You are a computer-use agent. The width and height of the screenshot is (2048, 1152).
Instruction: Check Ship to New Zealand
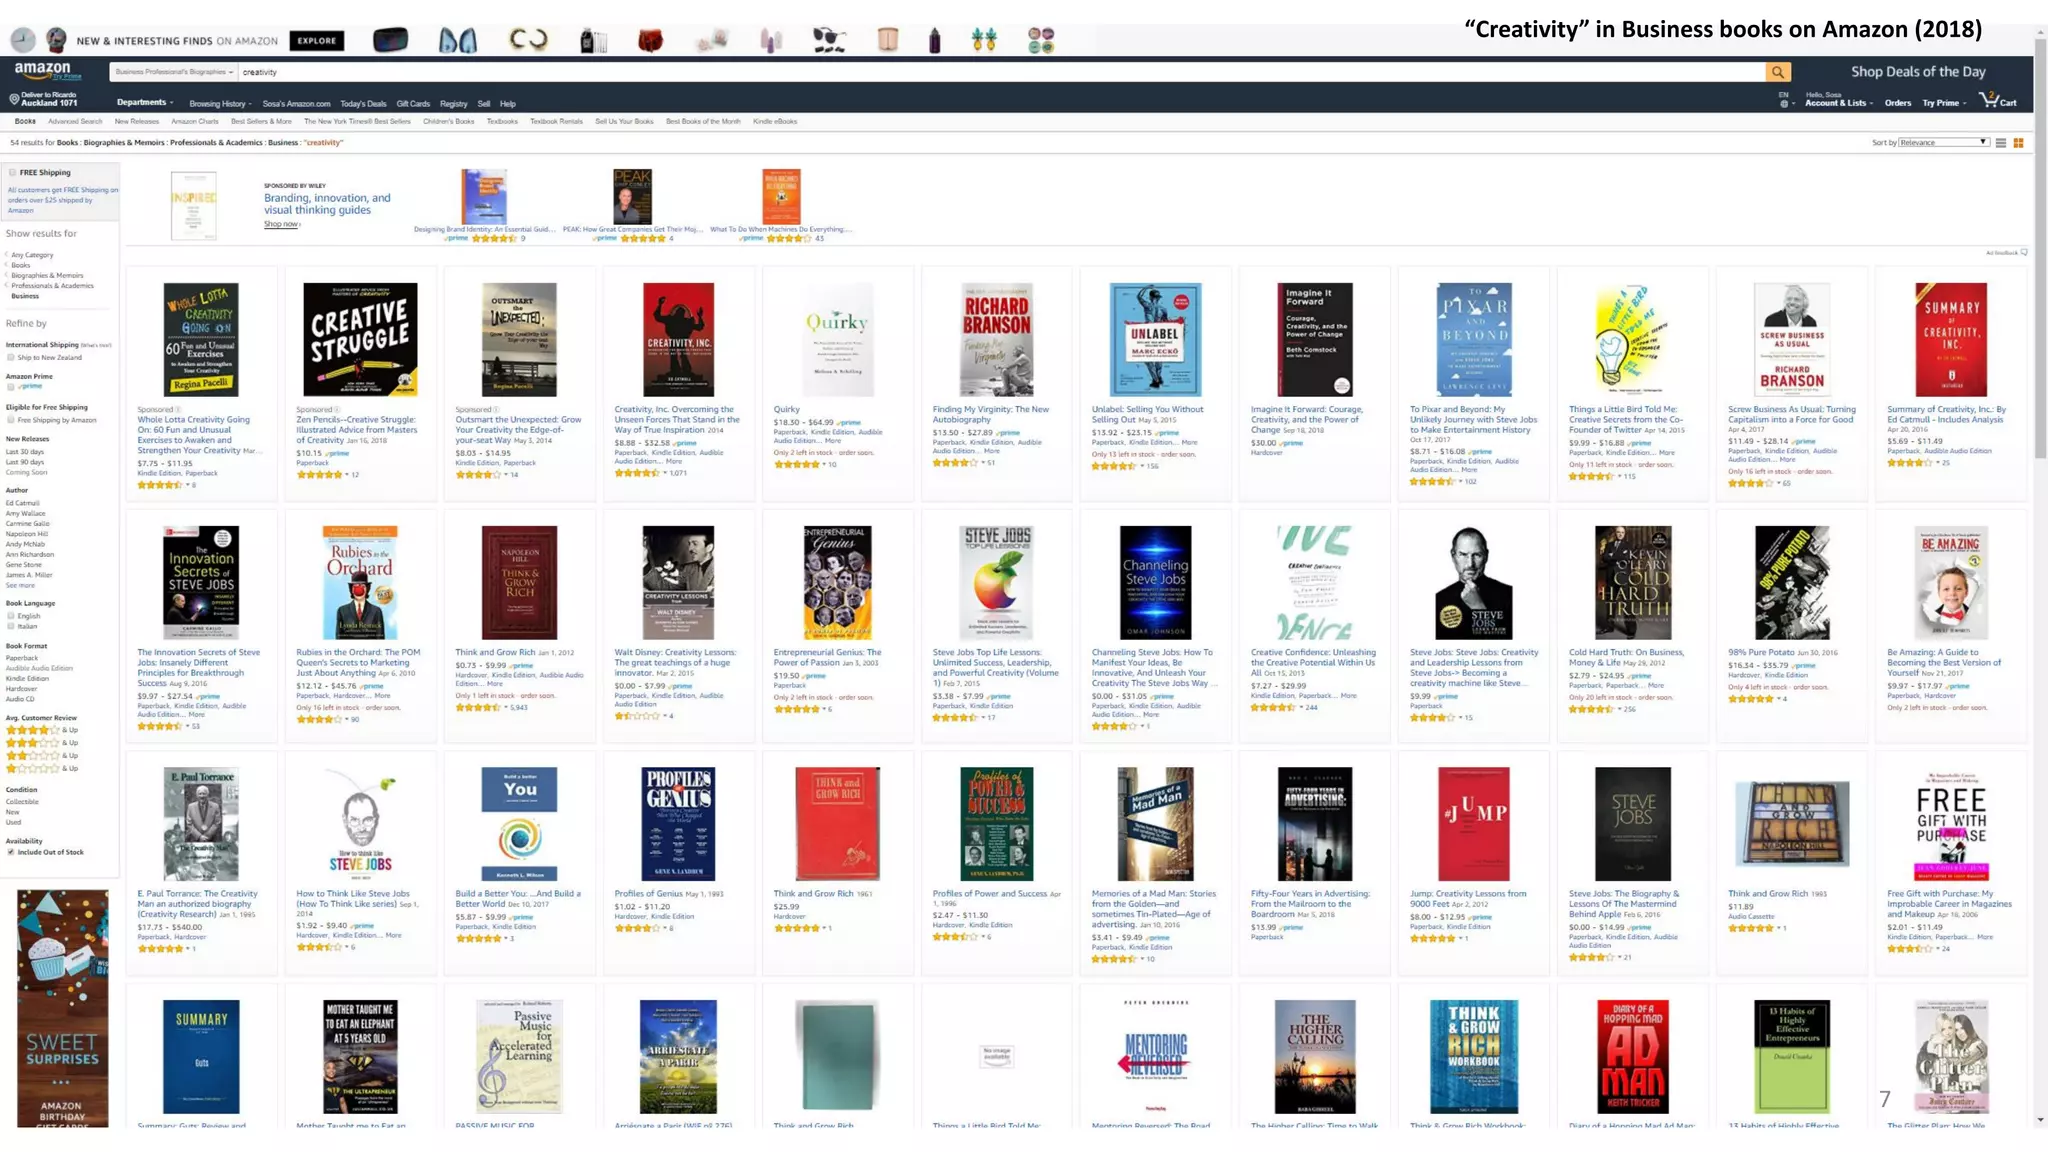pyautogui.click(x=10, y=357)
